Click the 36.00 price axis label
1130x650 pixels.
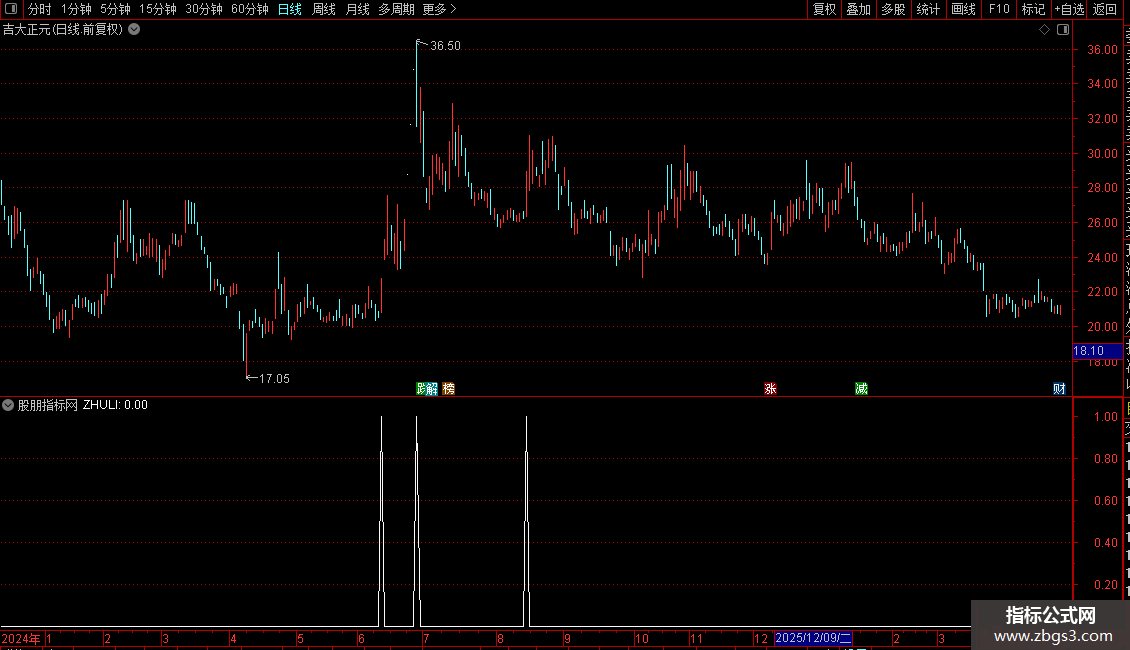1102,50
